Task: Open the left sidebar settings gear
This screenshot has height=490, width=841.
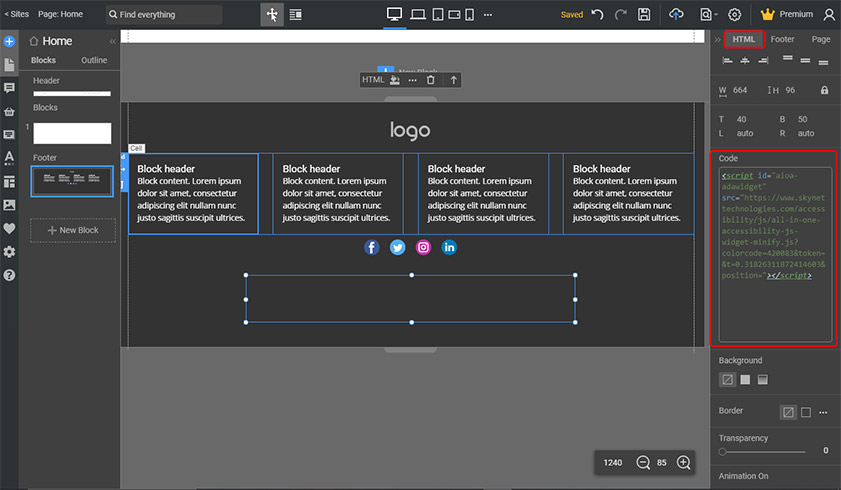Action: point(9,252)
